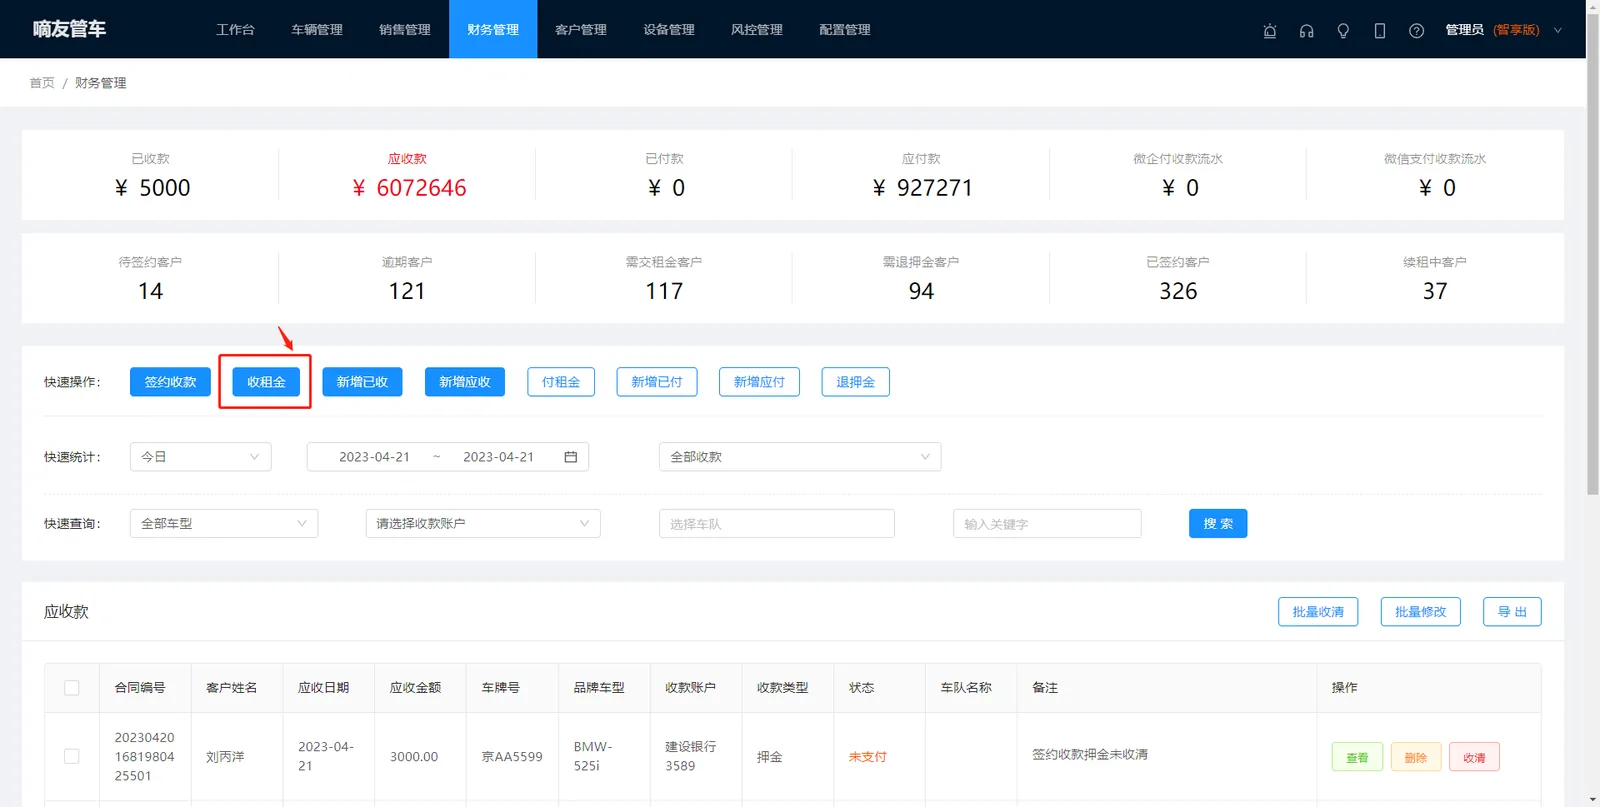This screenshot has width=1600, height=807.
Task: Focus the 选择车队 input field
Action: 777,524
